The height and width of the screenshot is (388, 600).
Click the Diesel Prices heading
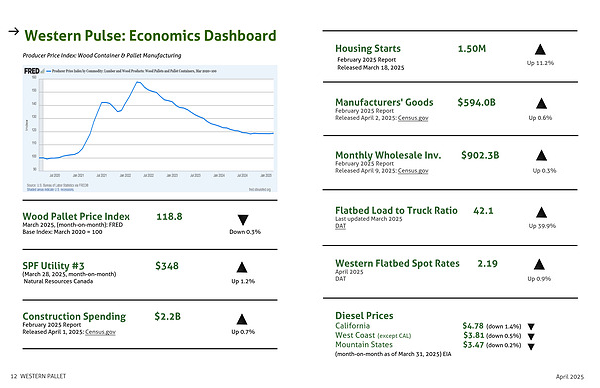364,316
